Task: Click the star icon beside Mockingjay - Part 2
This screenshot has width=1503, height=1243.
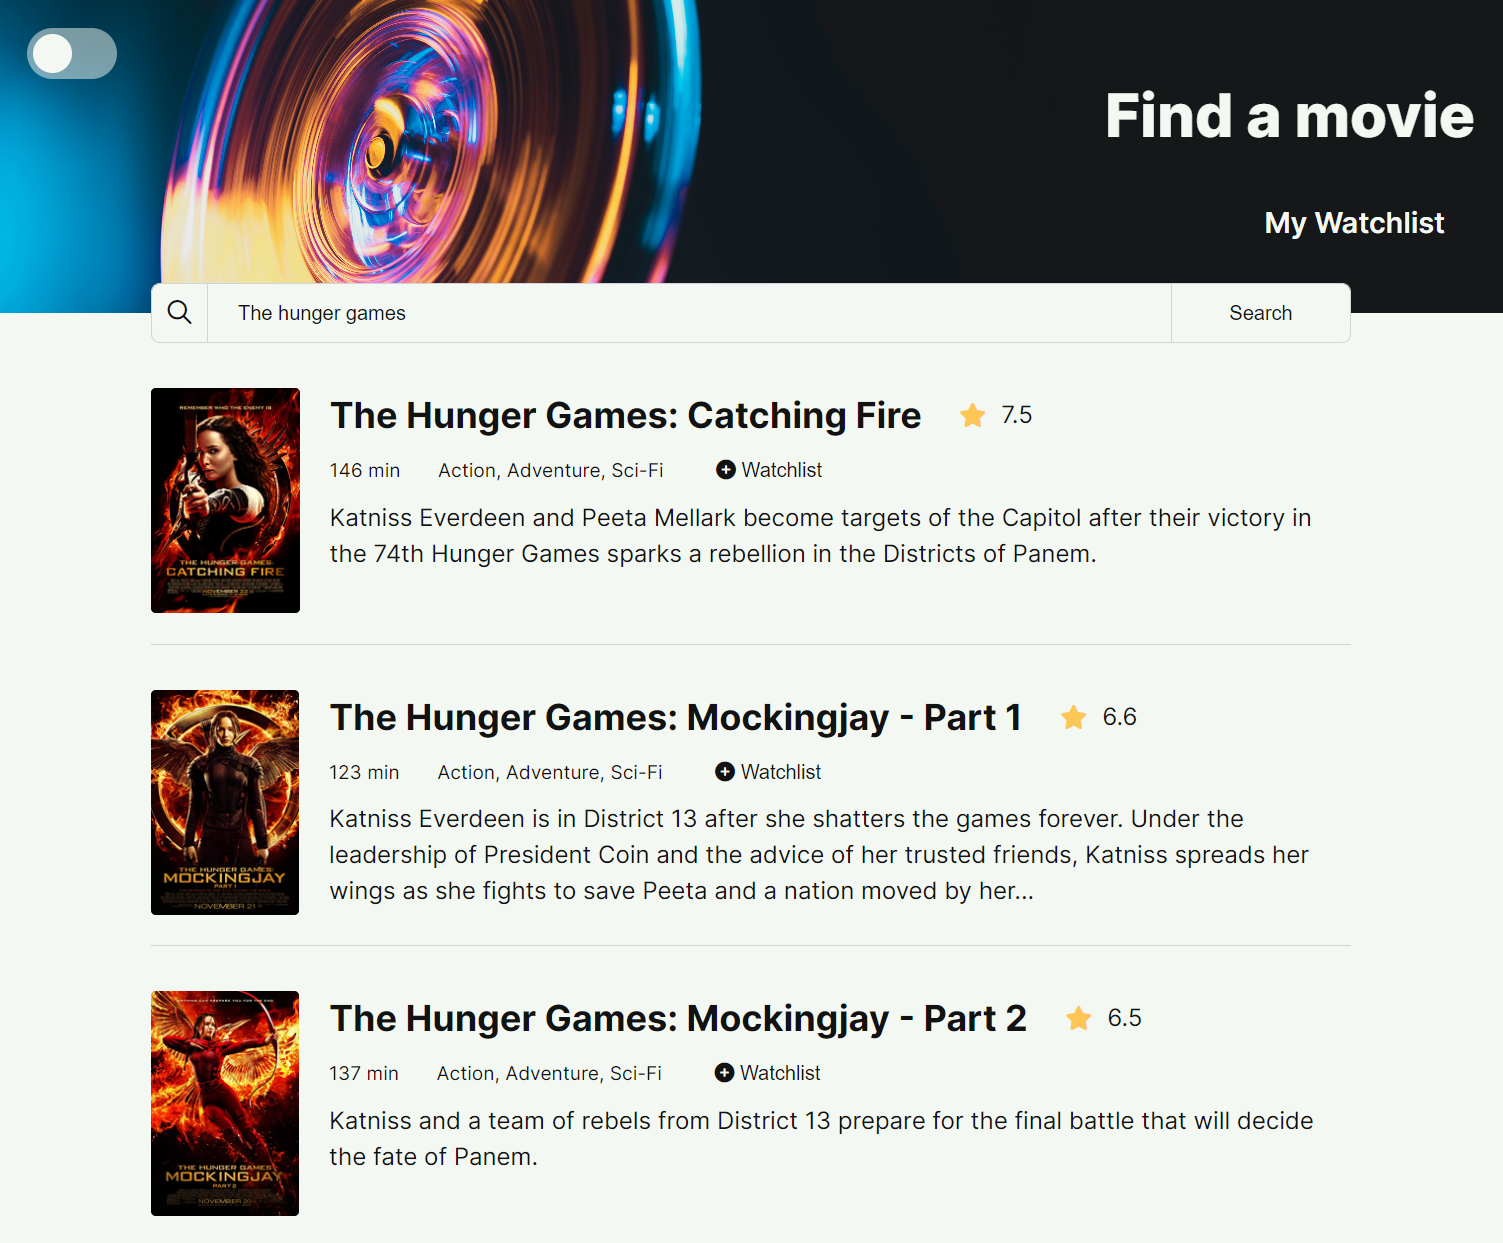Action: pos(1078,1018)
